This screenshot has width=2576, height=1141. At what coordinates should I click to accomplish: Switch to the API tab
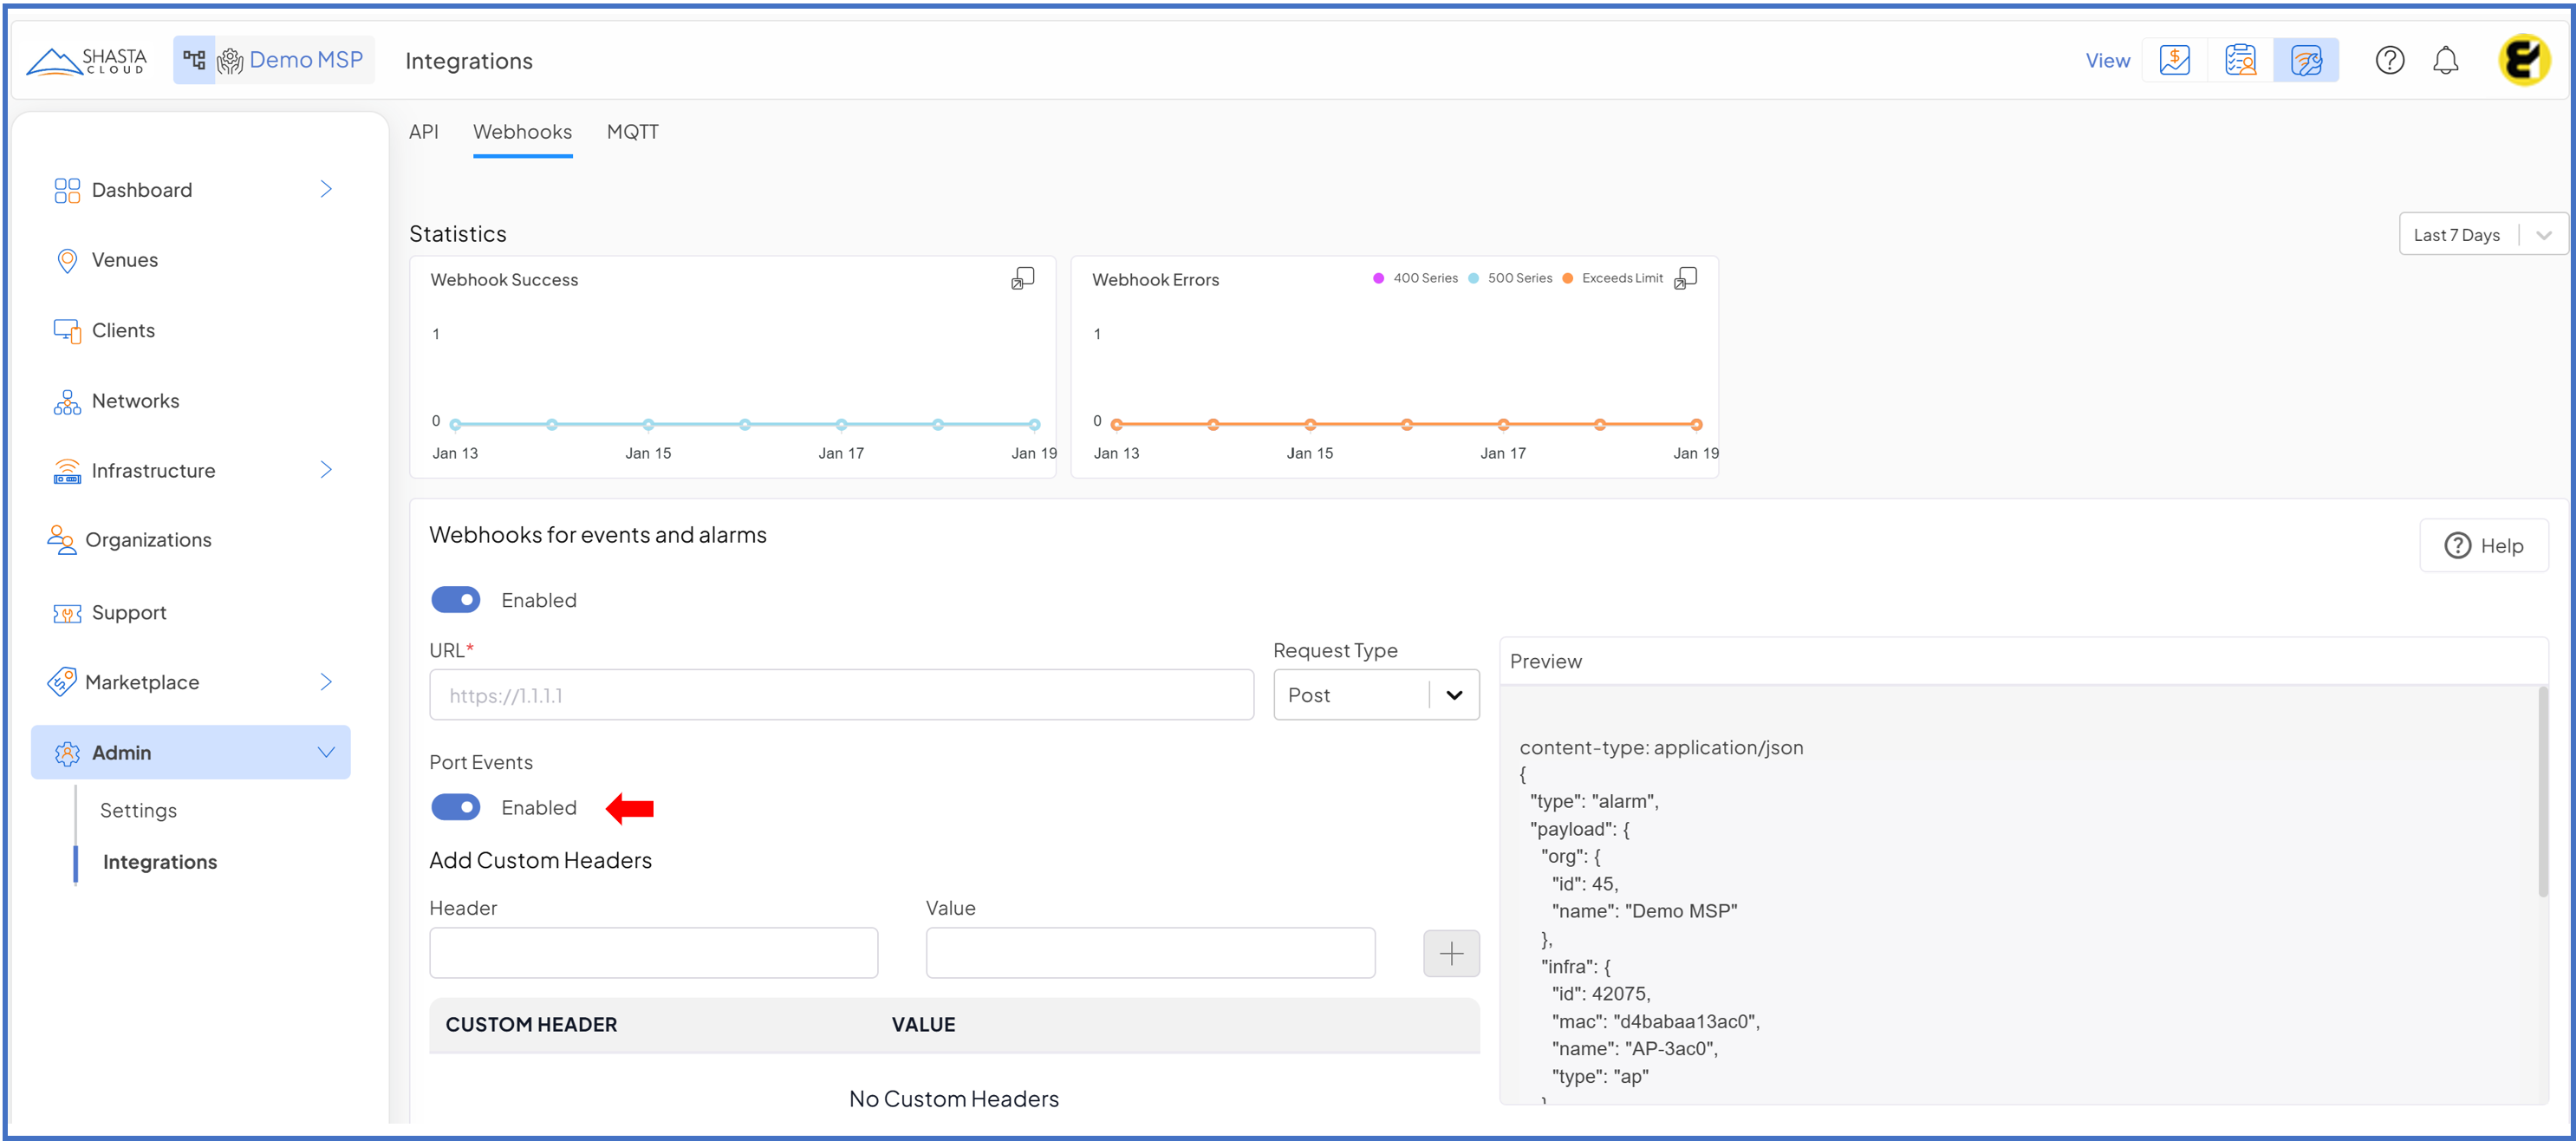[423, 132]
